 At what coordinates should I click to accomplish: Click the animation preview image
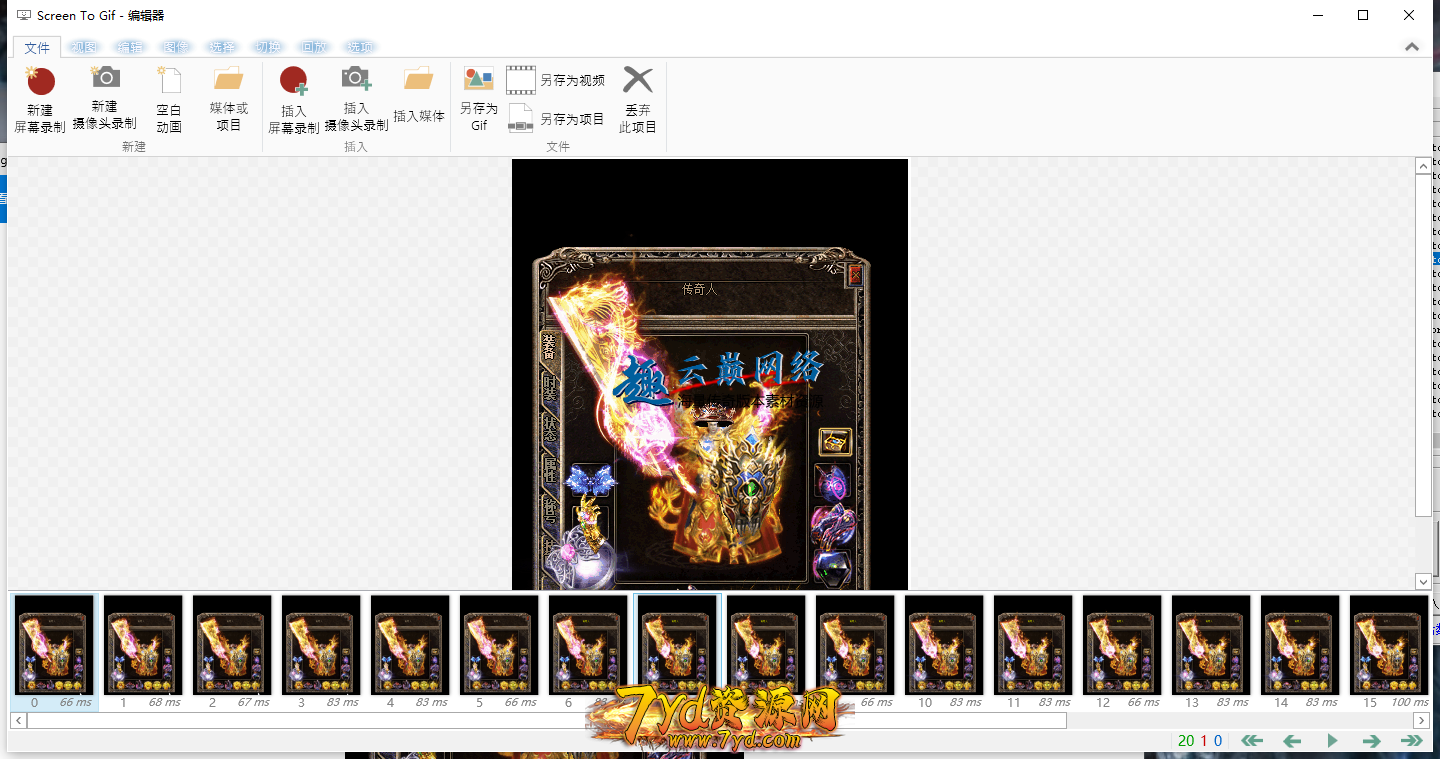click(710, 374)
